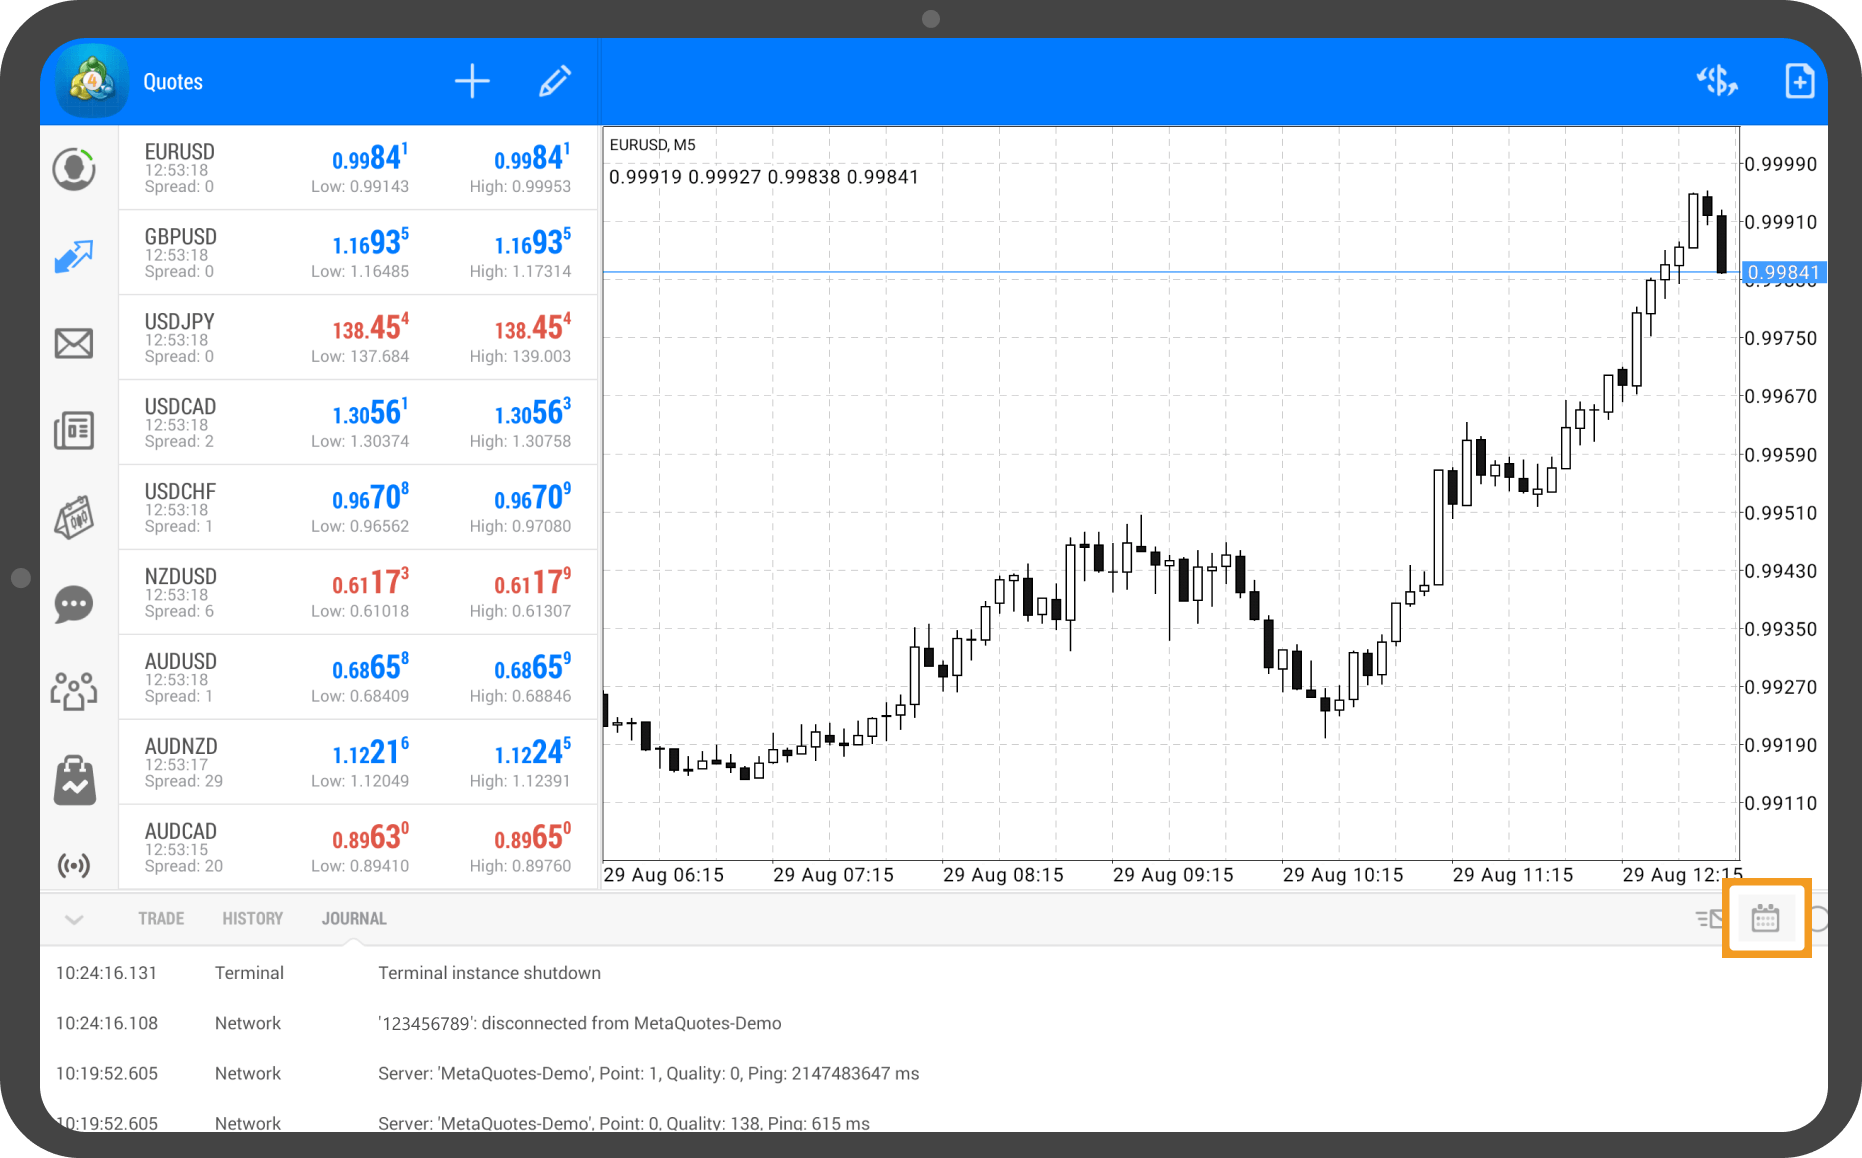Select the GBPUSD quote row
This screenshot has height=1158, width=1862.
[358, 253]
